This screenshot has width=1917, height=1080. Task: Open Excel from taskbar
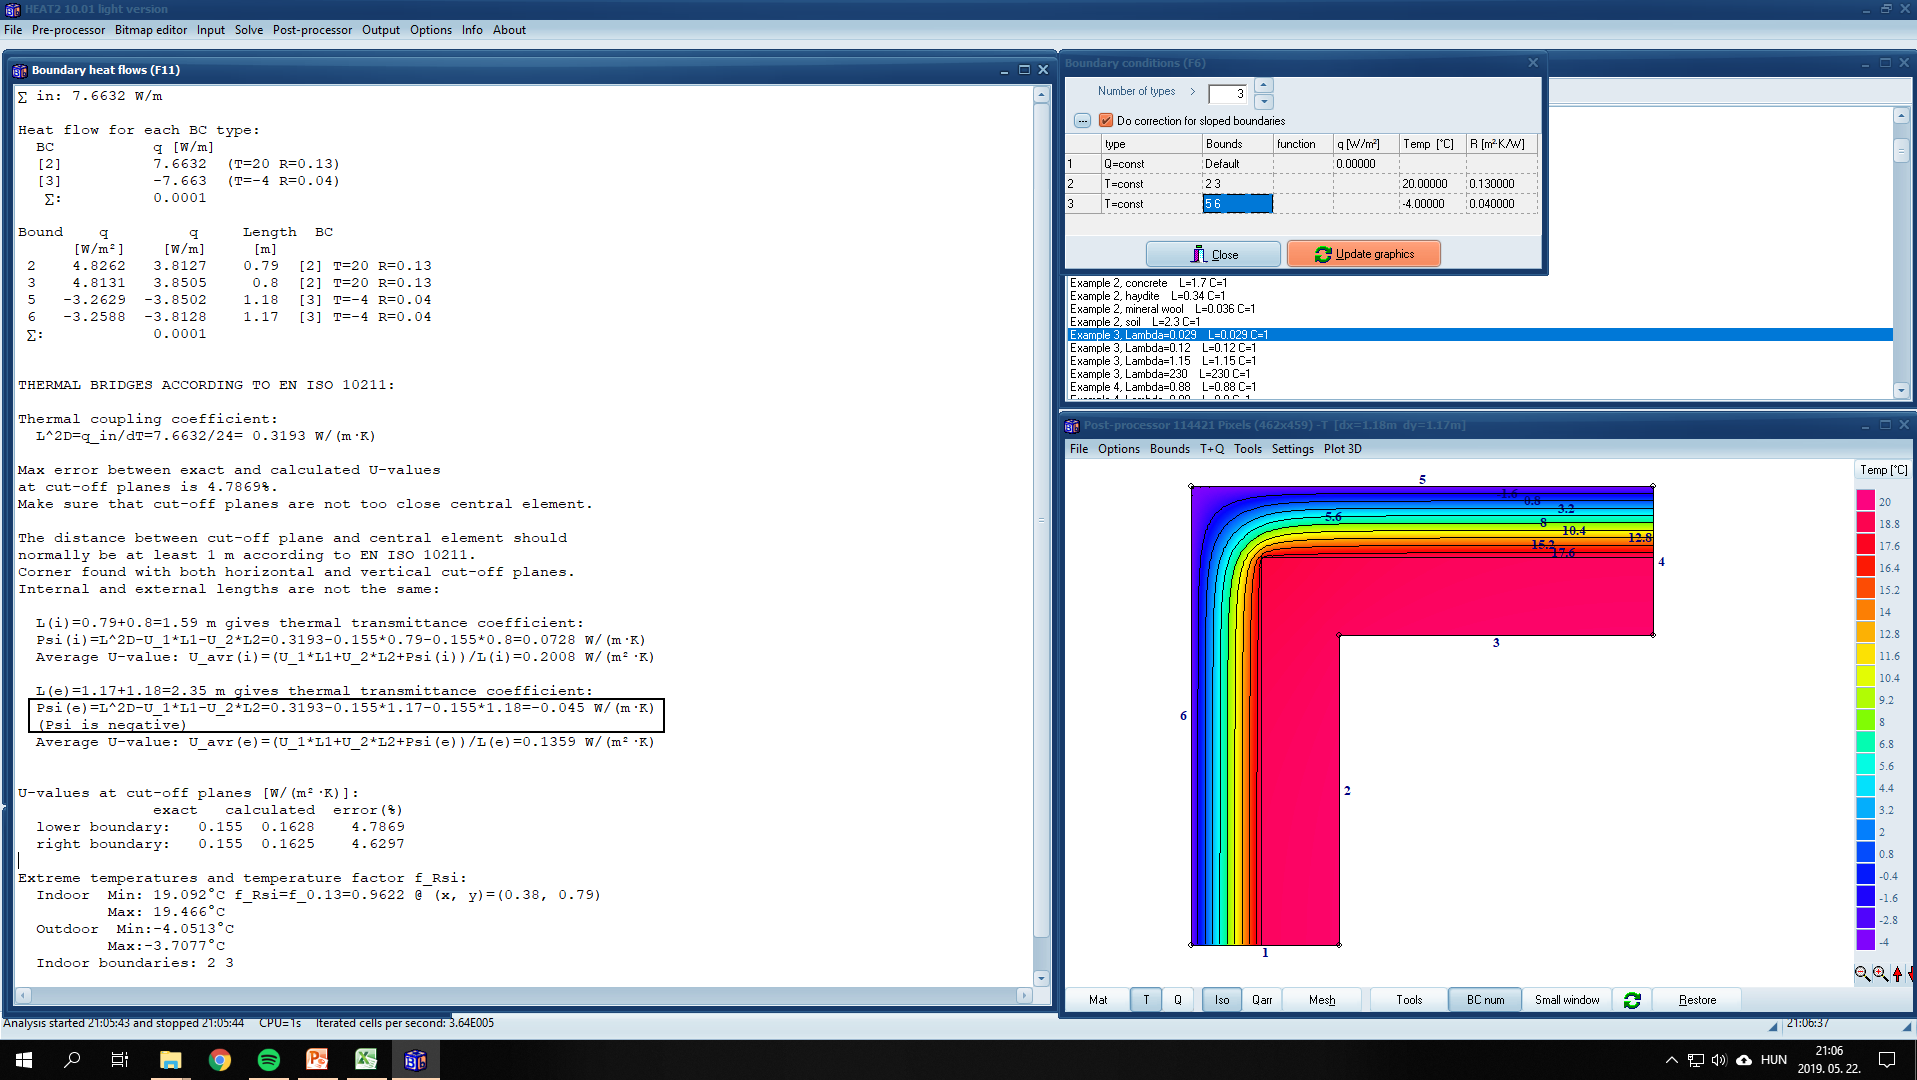[366, 1060]
